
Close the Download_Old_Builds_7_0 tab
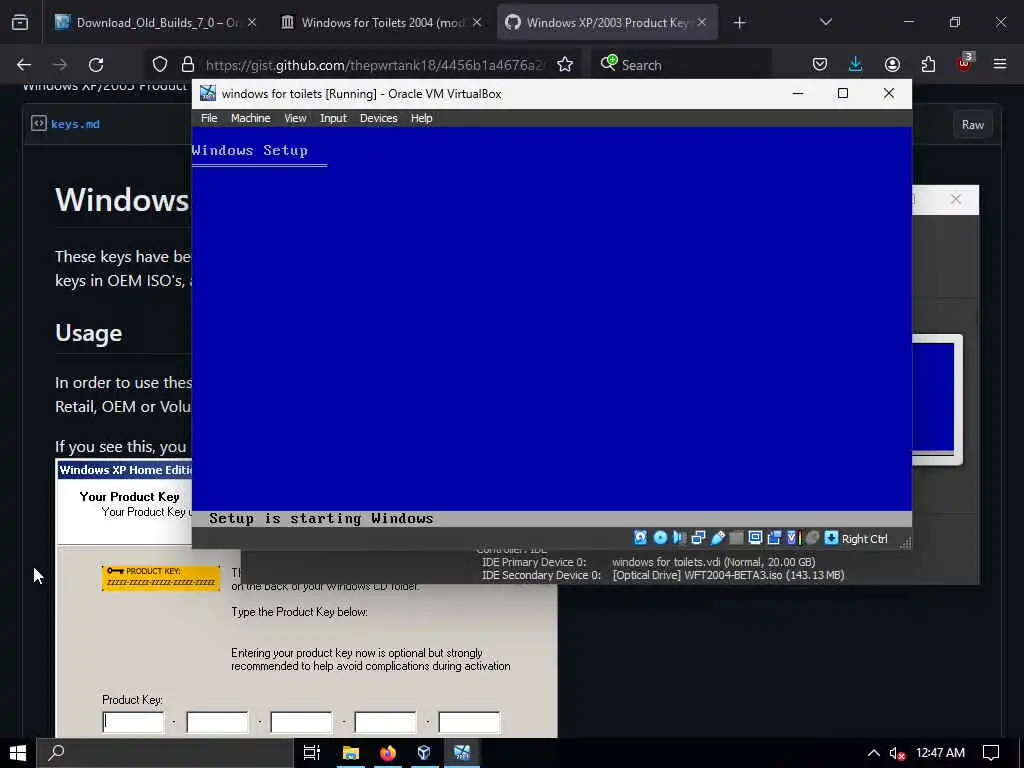pos(252,22)
